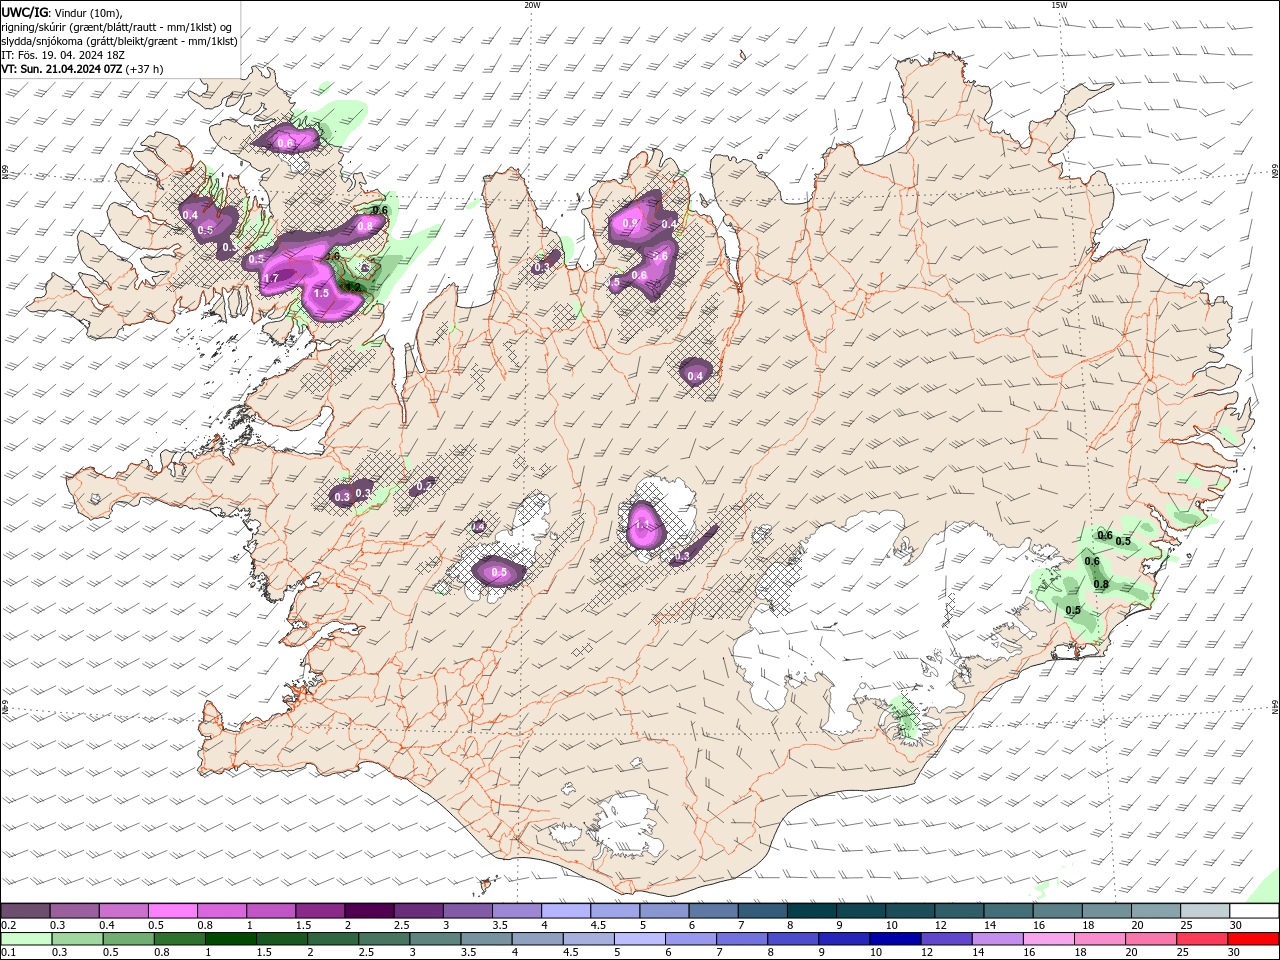
Task: Select the snow-scale swatch between 3 and 3.5
Action: tap(466, 911)
